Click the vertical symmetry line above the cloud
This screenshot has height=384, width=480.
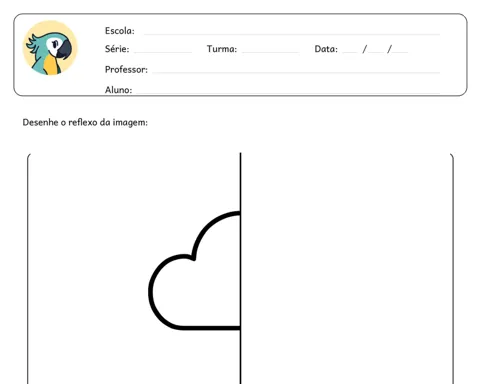click(x=240, y=182)
